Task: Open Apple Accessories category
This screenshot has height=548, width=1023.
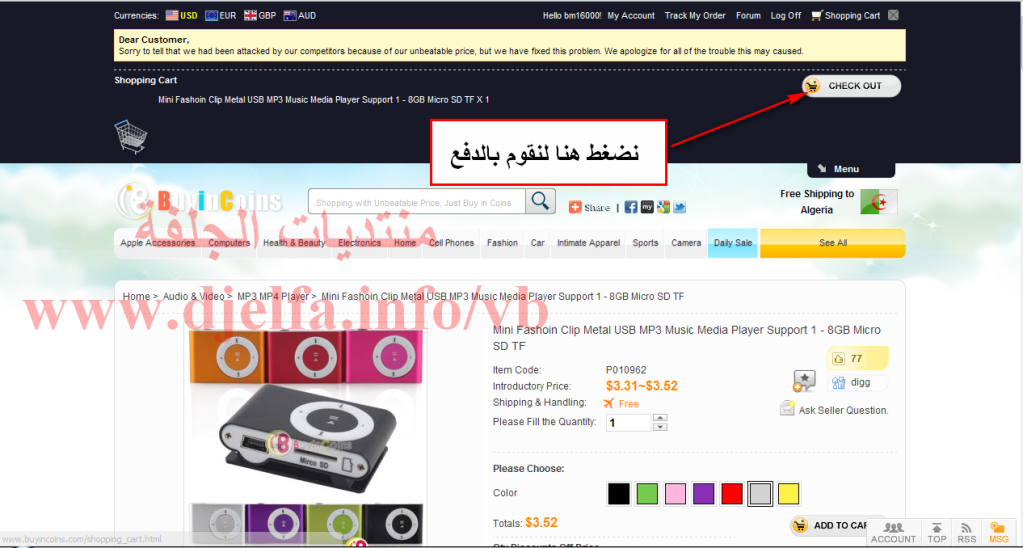Action: click(157, 243)
